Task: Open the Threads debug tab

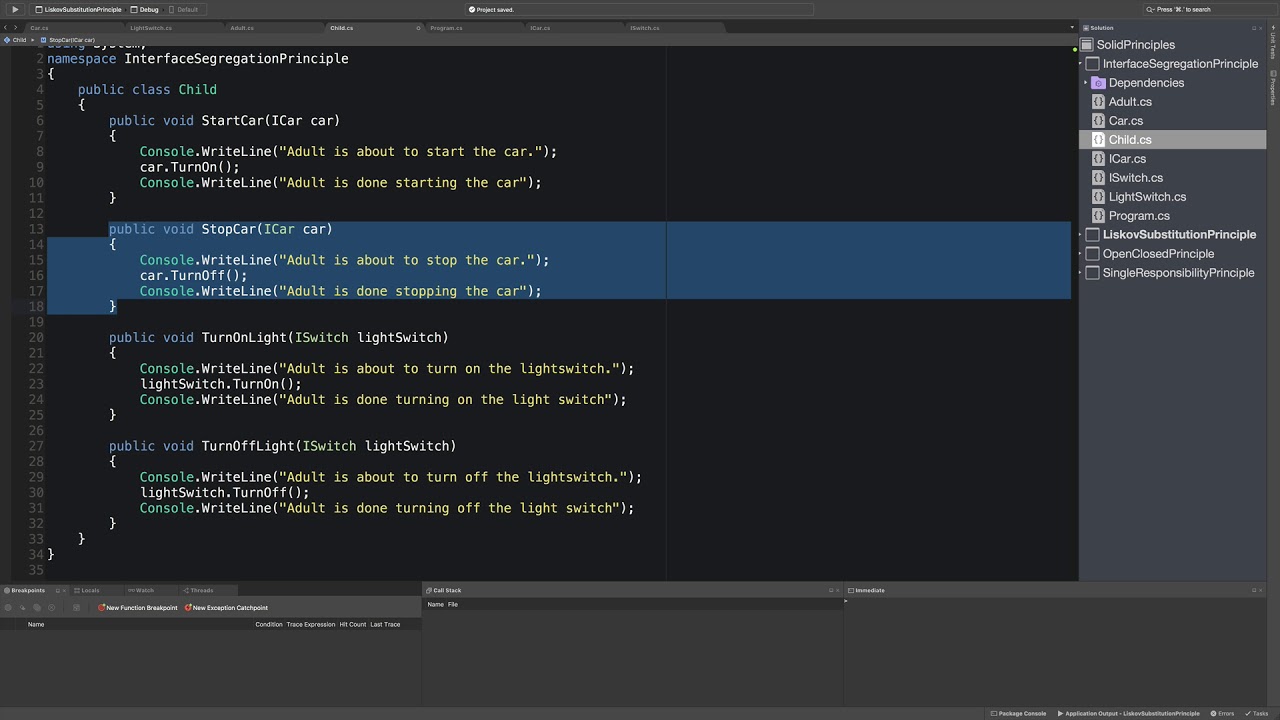Action: [x=201, y=590]
